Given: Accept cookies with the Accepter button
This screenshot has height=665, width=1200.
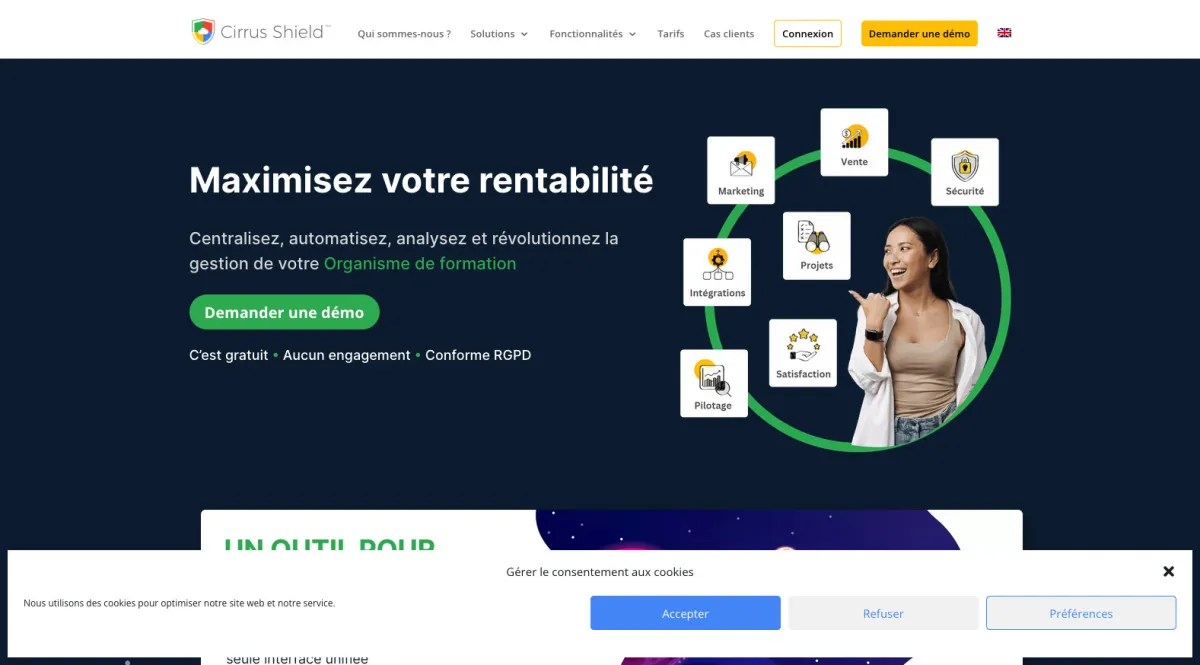Looking at the screenshot, I should pos(685,613).
